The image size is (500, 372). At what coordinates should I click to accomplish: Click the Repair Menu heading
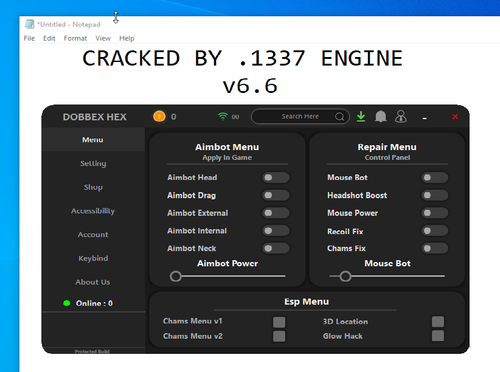[387, 147]
